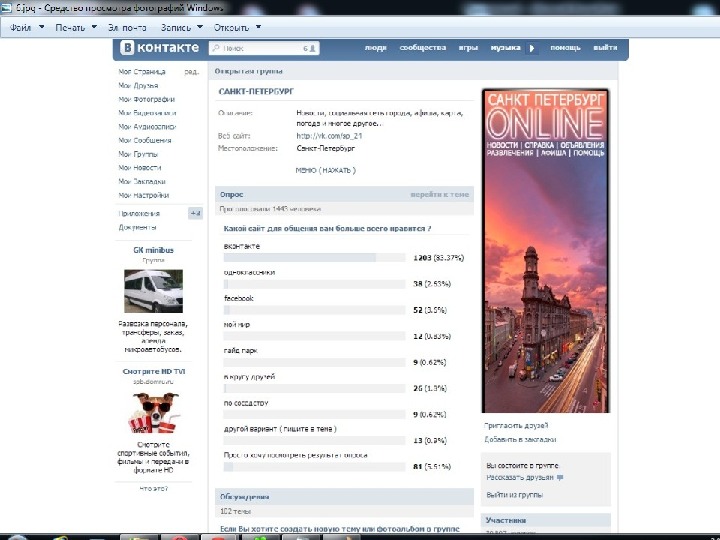Click the person icon inside the search field
Screen dimensions: 720x540
(x=312, y=48)
